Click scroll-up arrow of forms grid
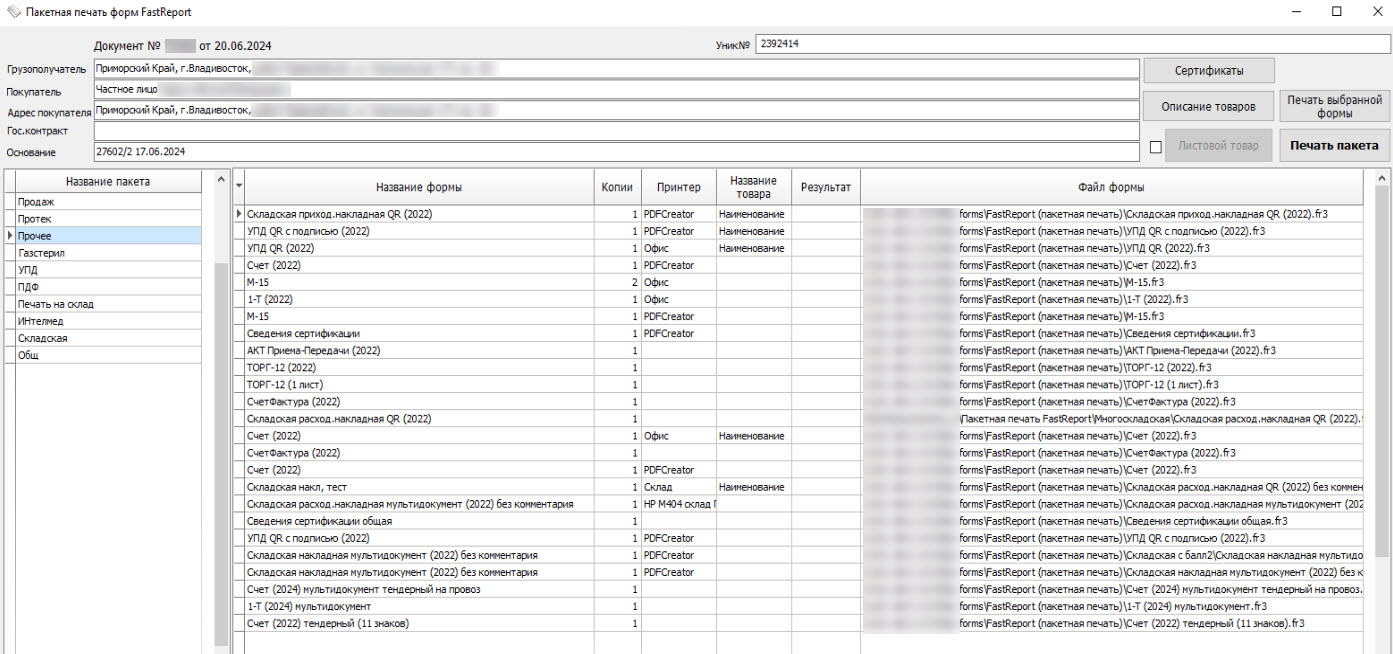The image size is (1393, 654). coord(1382,178)
